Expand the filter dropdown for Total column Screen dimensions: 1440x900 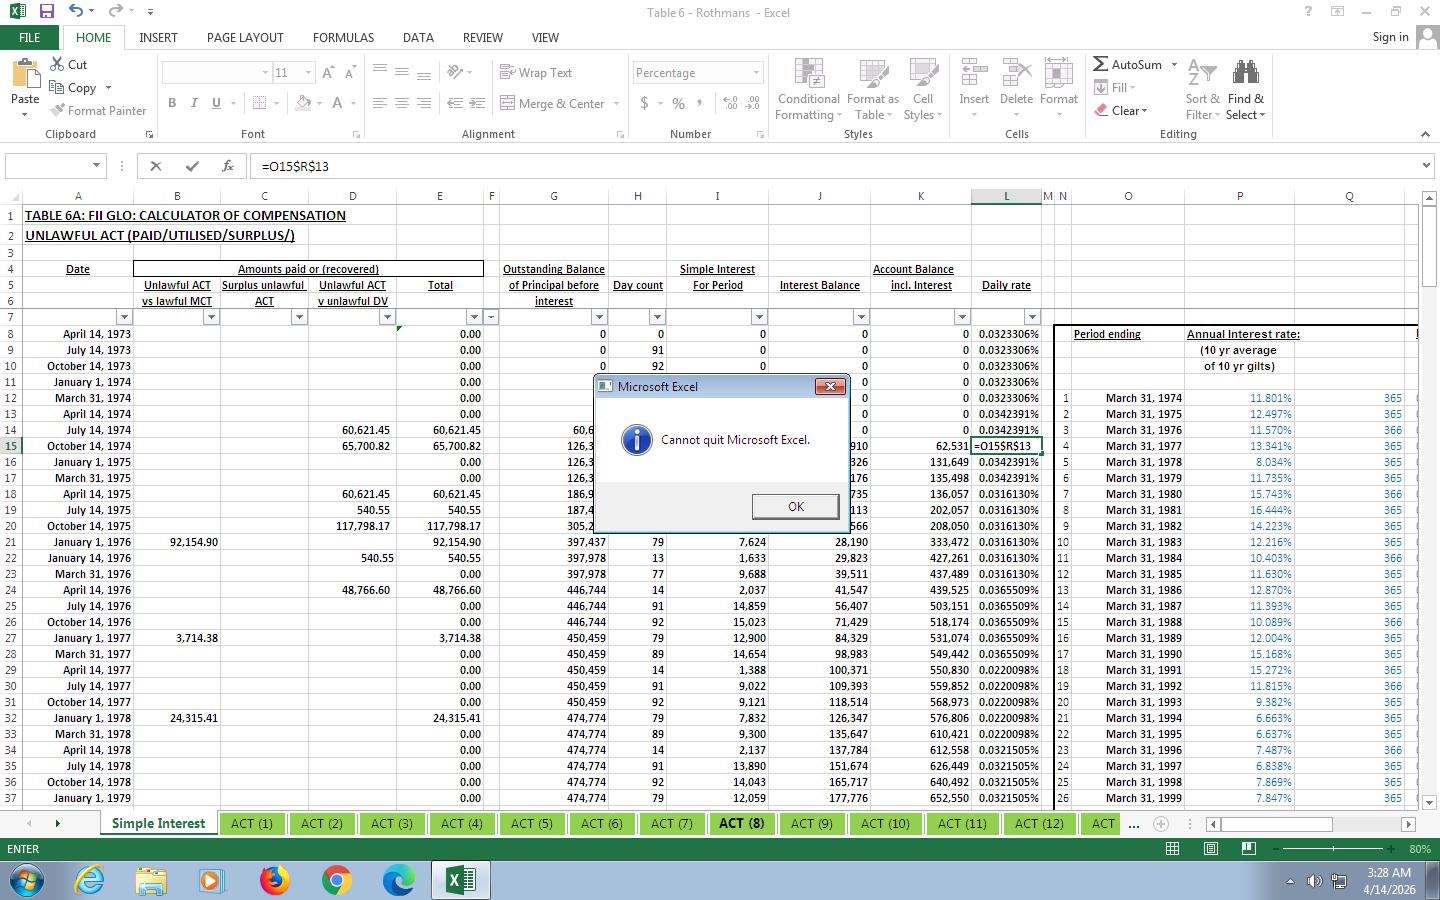(474, 317)
